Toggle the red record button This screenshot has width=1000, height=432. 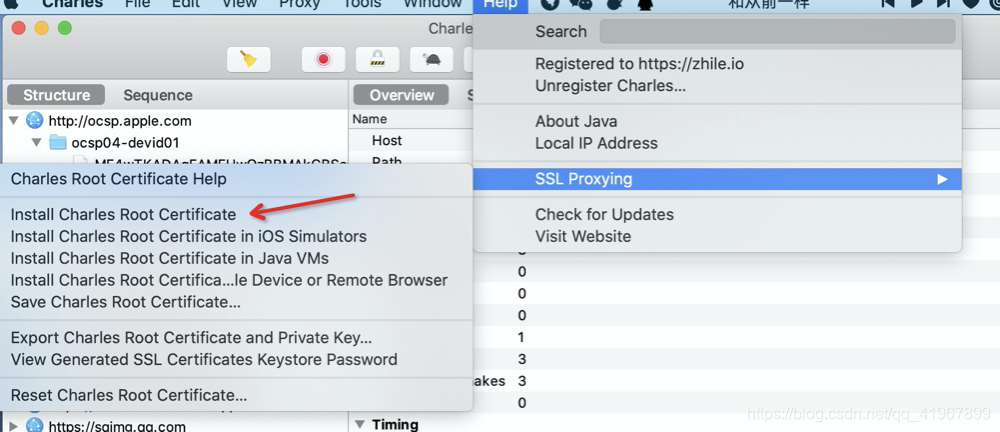pos(323,60)
